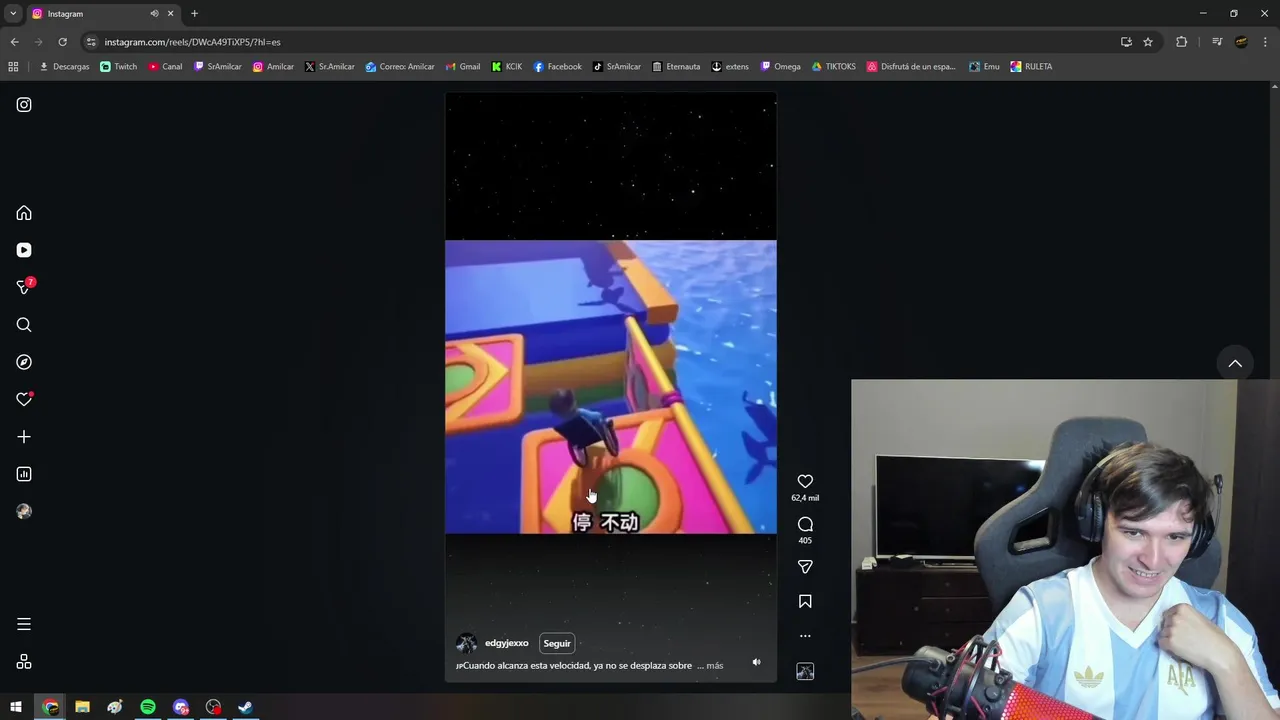Screen dimensions: 1280x720
Task: Open the hamburger More menu in the sidebar
Action: 24,624
